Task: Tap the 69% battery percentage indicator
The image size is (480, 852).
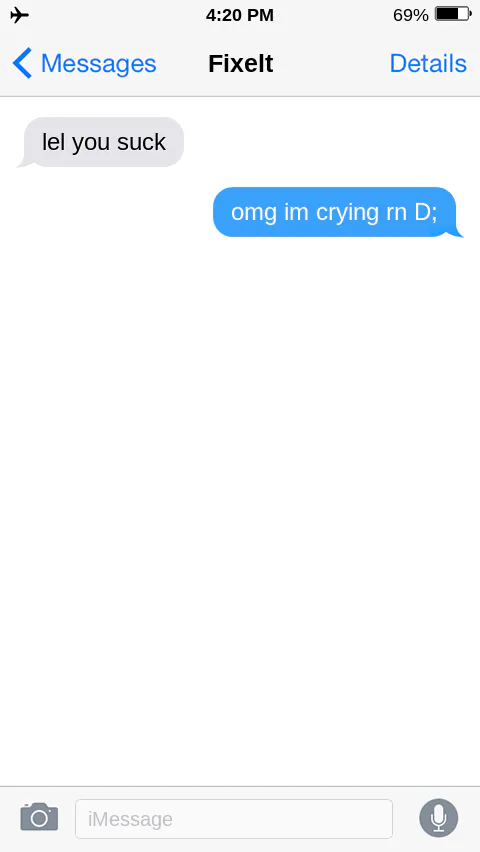Action: coord(410,15)
